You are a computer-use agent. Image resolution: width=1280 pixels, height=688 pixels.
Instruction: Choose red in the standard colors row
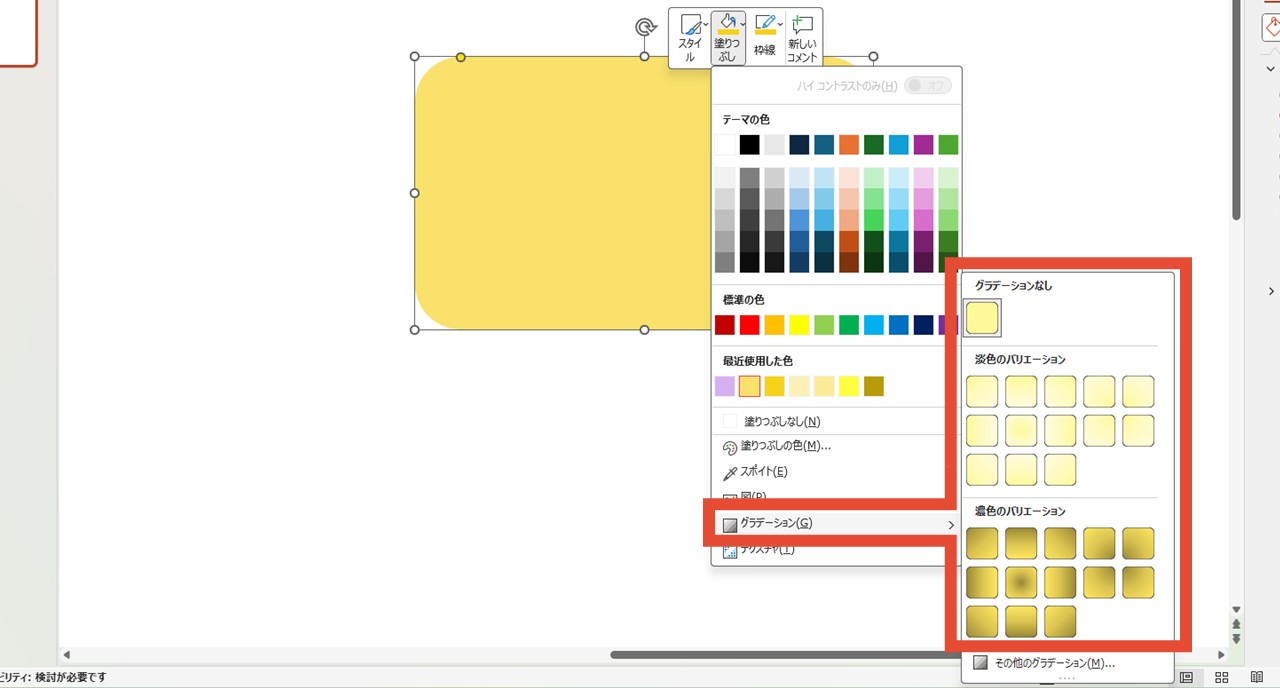pos(749,325)
